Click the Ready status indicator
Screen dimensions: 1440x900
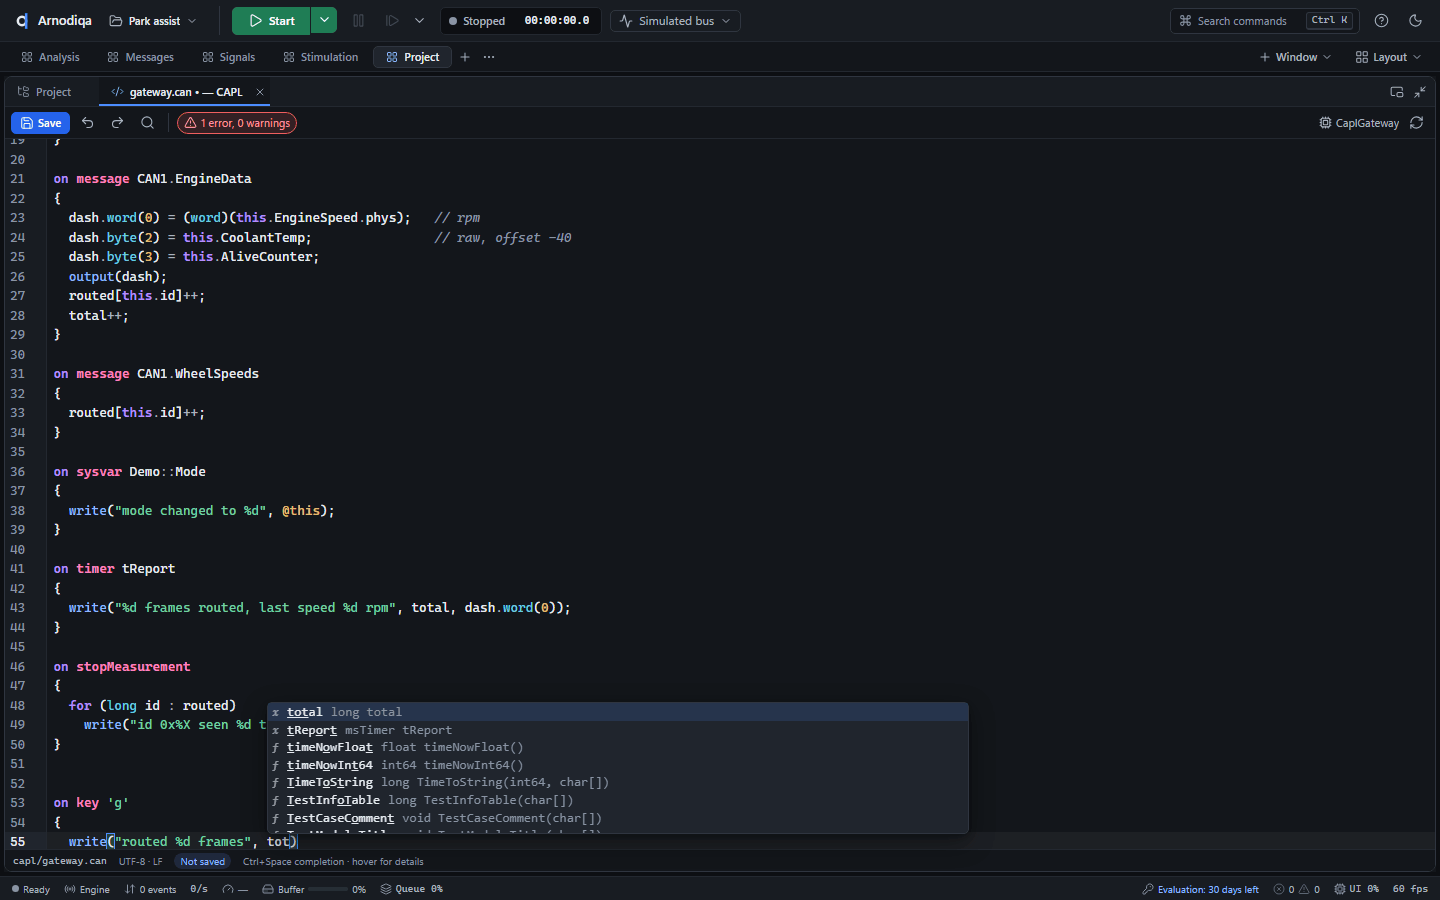coord(30,889)
